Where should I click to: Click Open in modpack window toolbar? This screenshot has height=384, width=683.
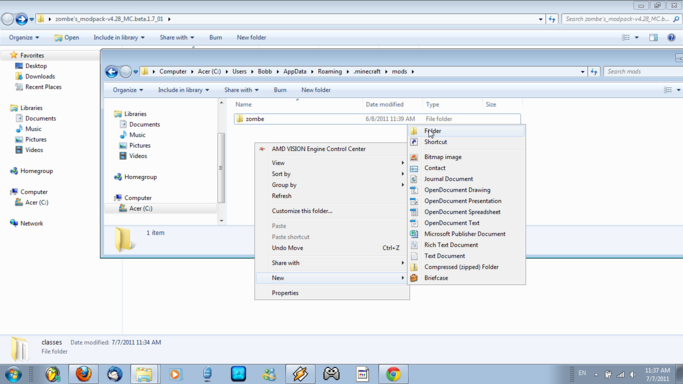pyautogui.click(x=67, y=37)
